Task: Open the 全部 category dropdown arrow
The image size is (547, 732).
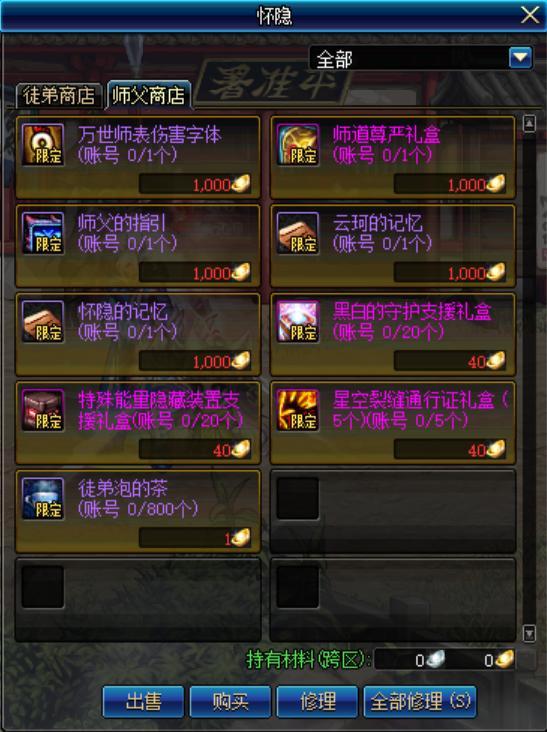Action: (520, 58)
